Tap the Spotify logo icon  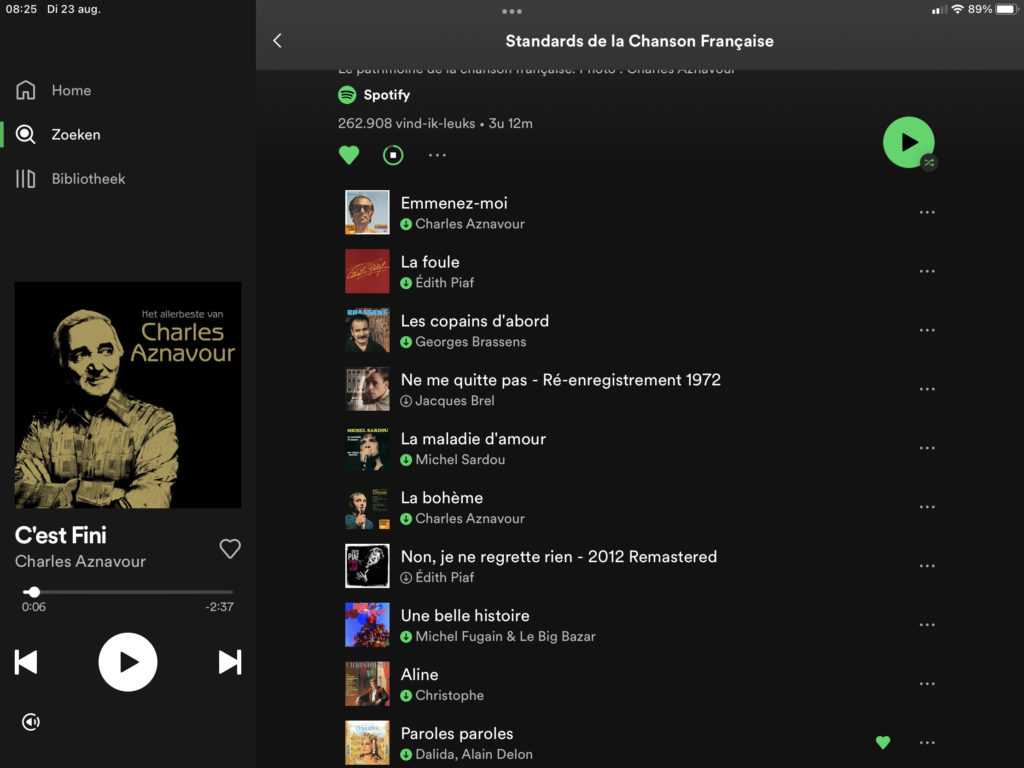(347, 95)
